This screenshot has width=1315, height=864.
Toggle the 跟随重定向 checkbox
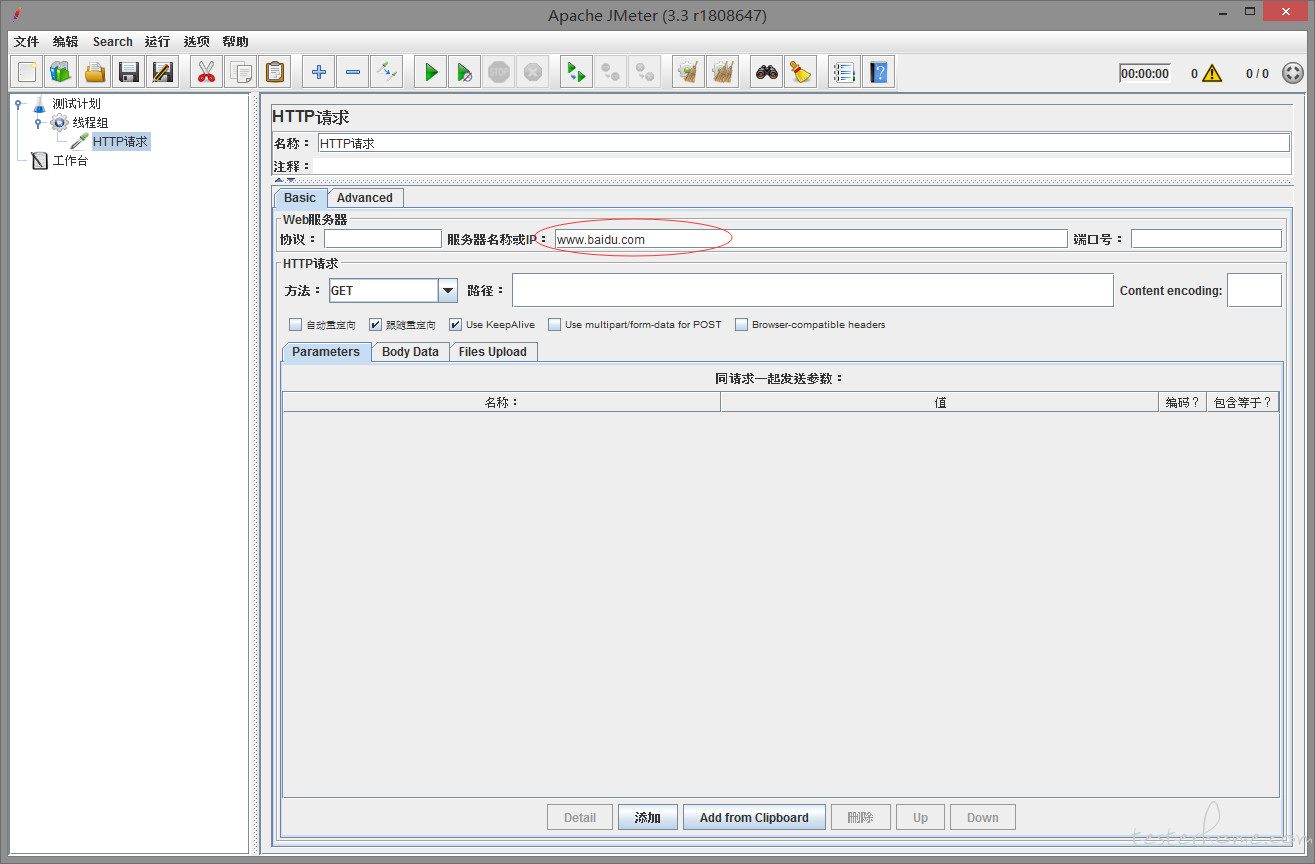375,325
